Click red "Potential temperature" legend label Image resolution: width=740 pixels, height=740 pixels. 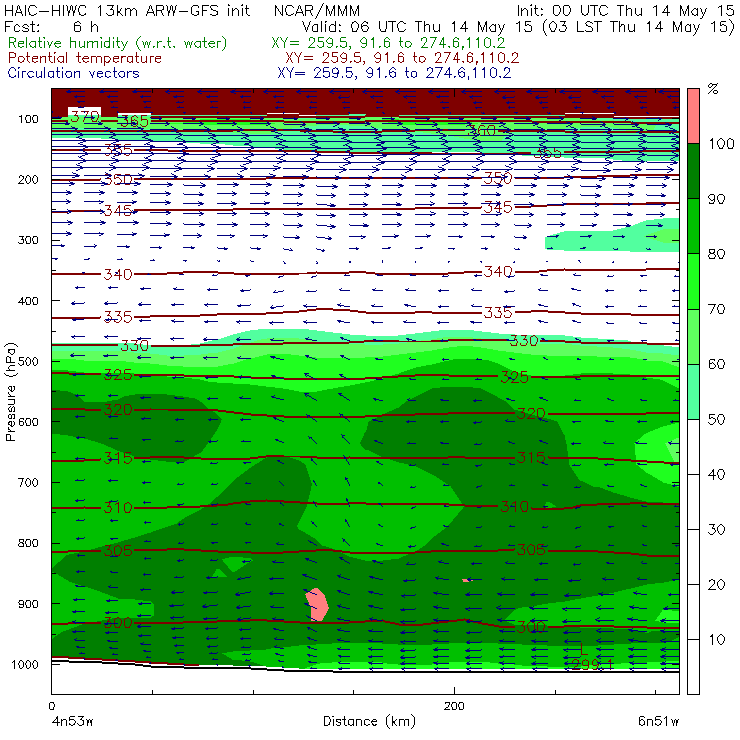pyautogui.click(x=85, y=58)
